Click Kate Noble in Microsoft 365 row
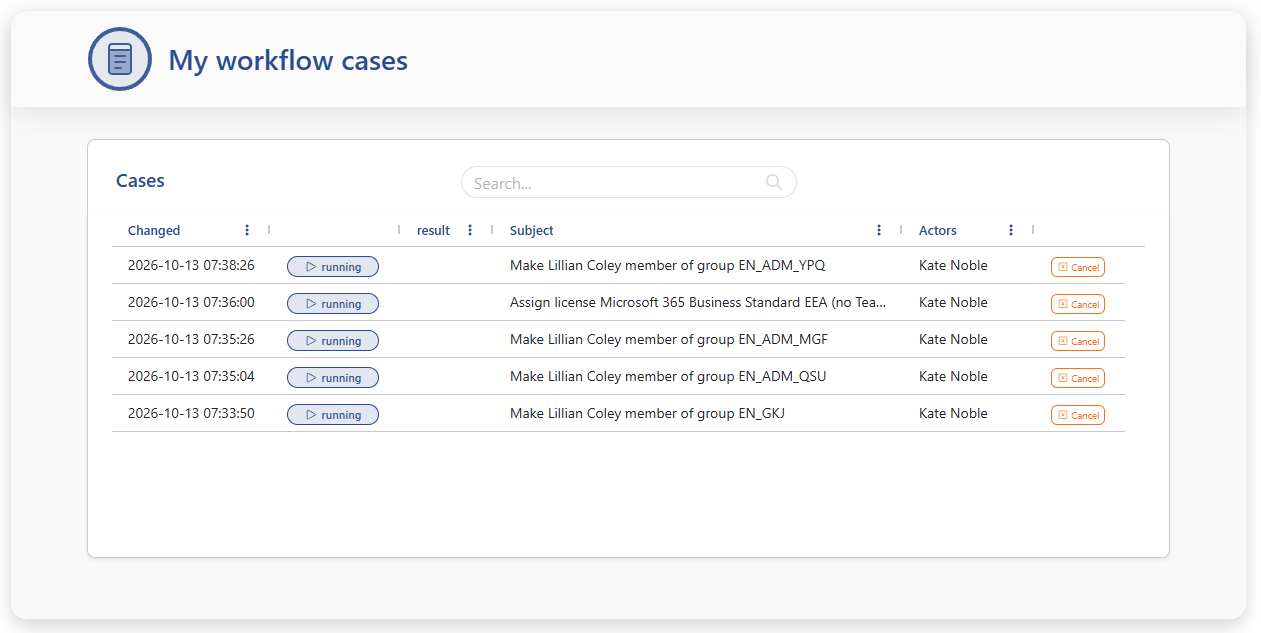The width and height of the screenshot is (1261, 633). tap(953, 302)
